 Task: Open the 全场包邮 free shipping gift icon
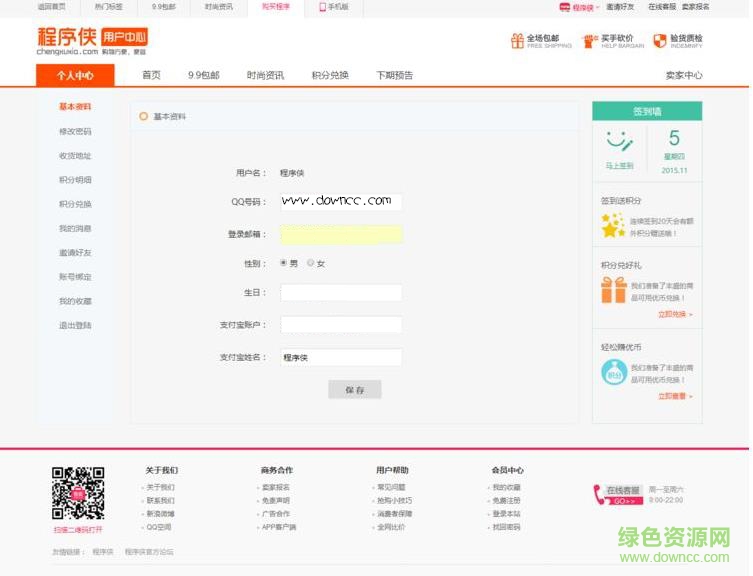coord(517,41)
